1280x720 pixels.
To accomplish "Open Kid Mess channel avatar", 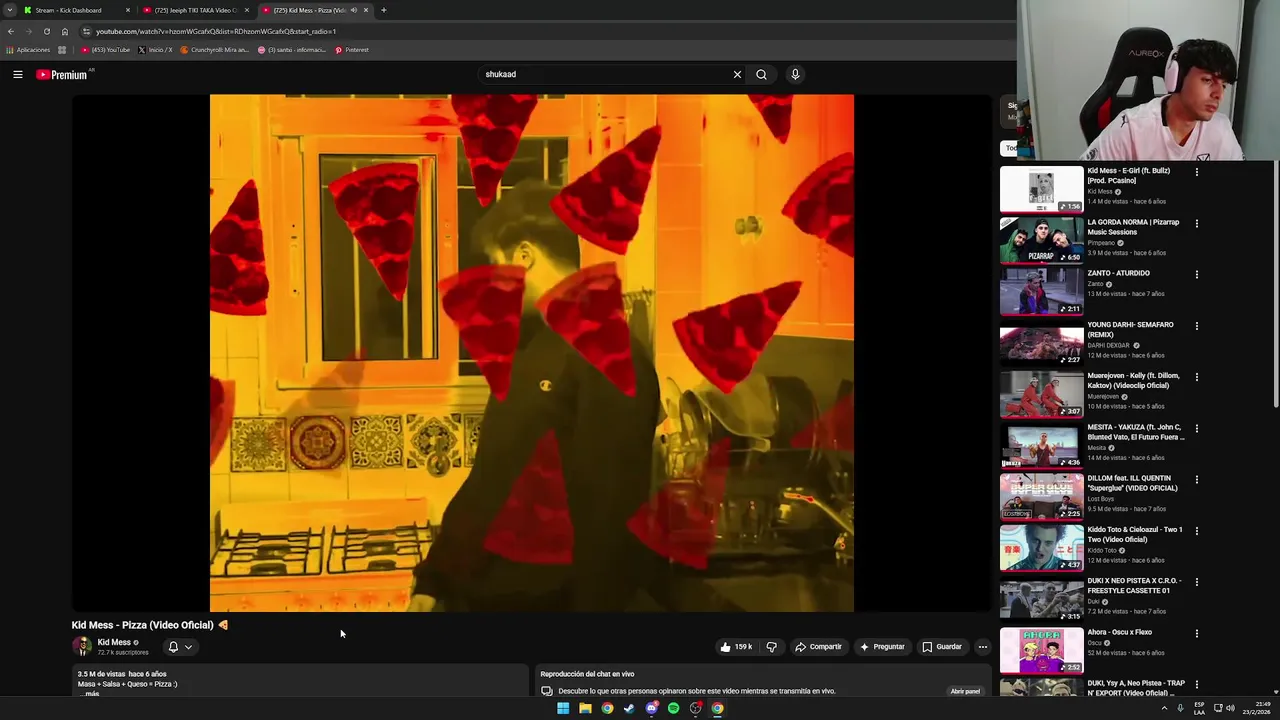I will [x=82, y=646].
